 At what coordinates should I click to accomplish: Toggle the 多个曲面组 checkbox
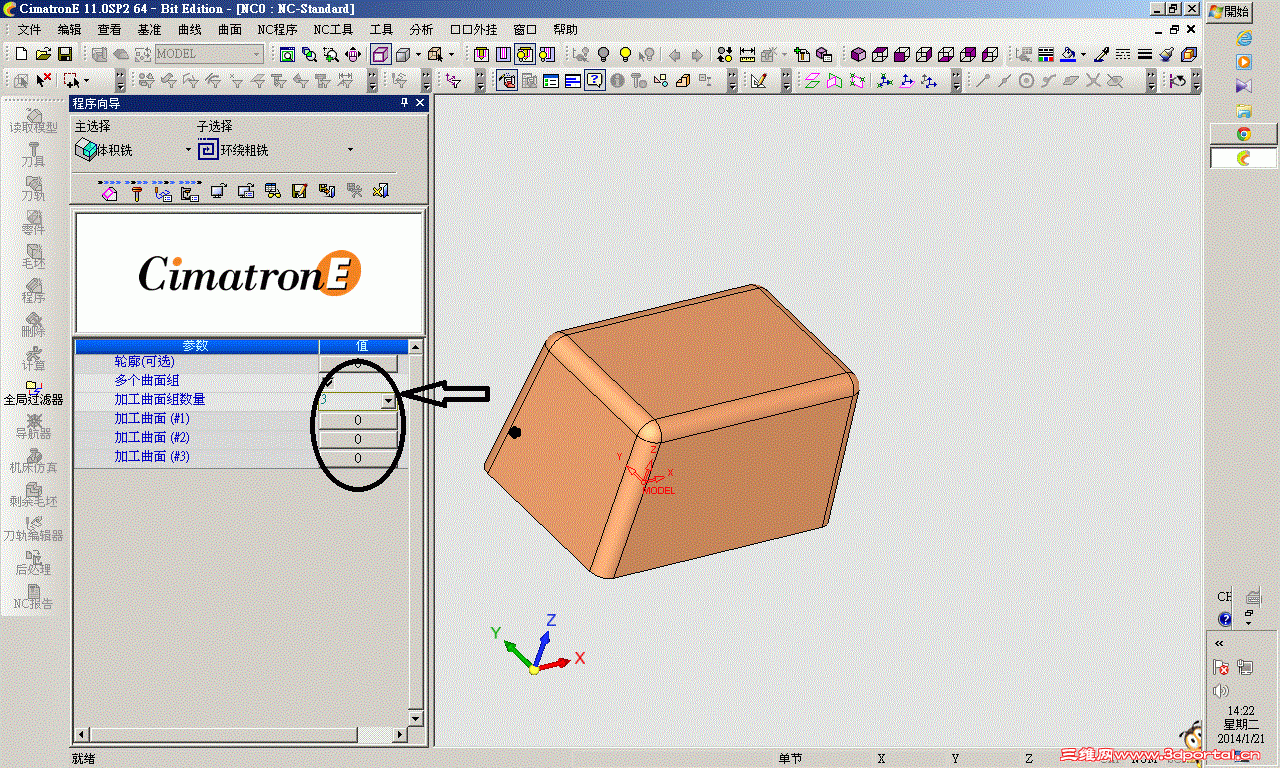click(x=328, y=382)
